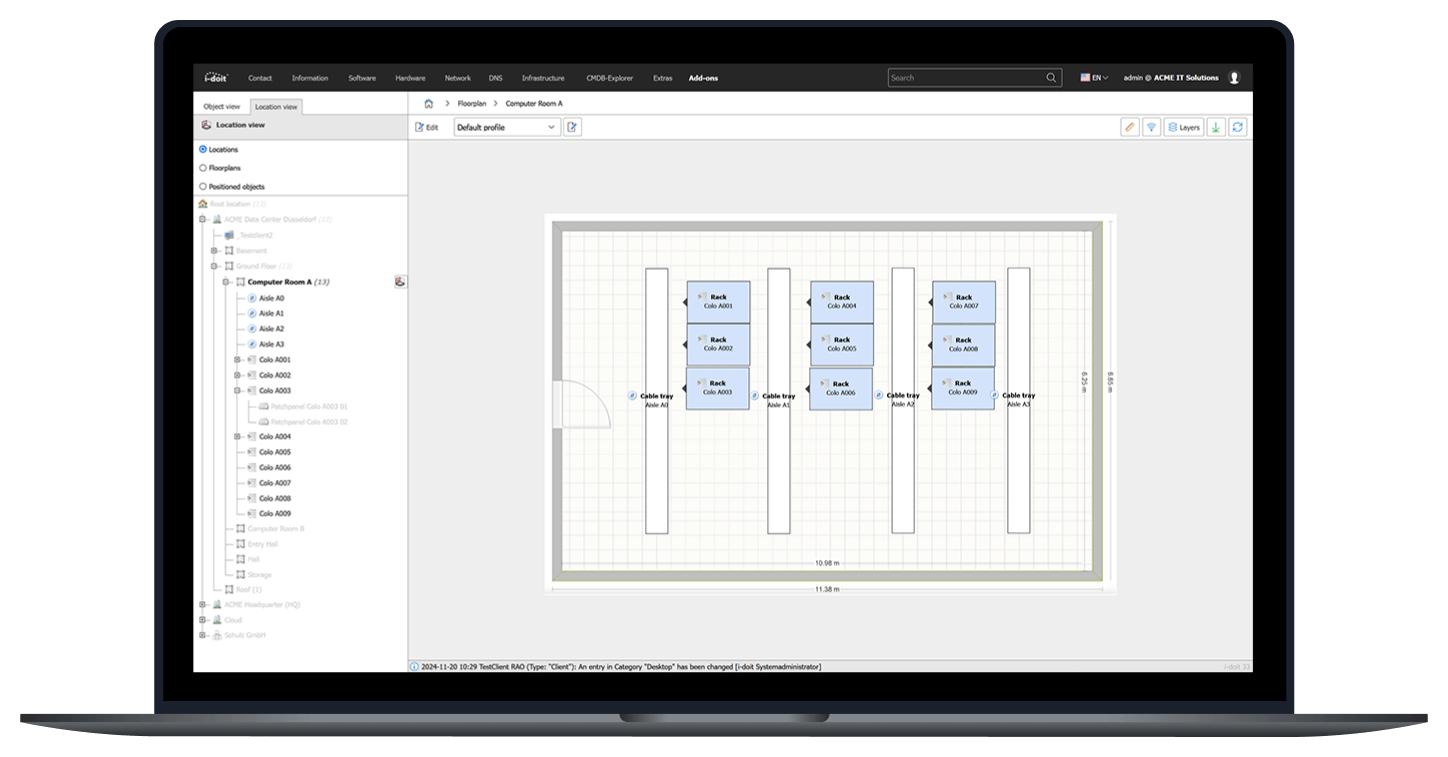Image resolution: width=1448 pixels, height=757 pixels.
Task: Click the info icon in the status bar
Action: click(x=414, y=666)
